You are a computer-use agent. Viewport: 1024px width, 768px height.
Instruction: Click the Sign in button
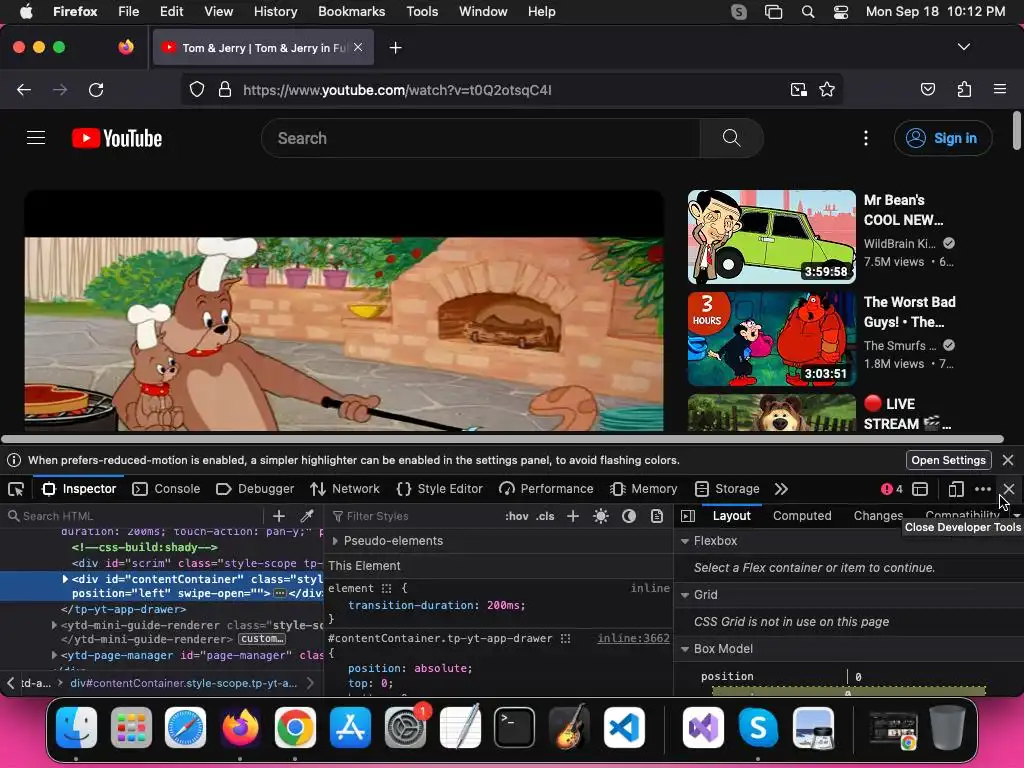942,138
